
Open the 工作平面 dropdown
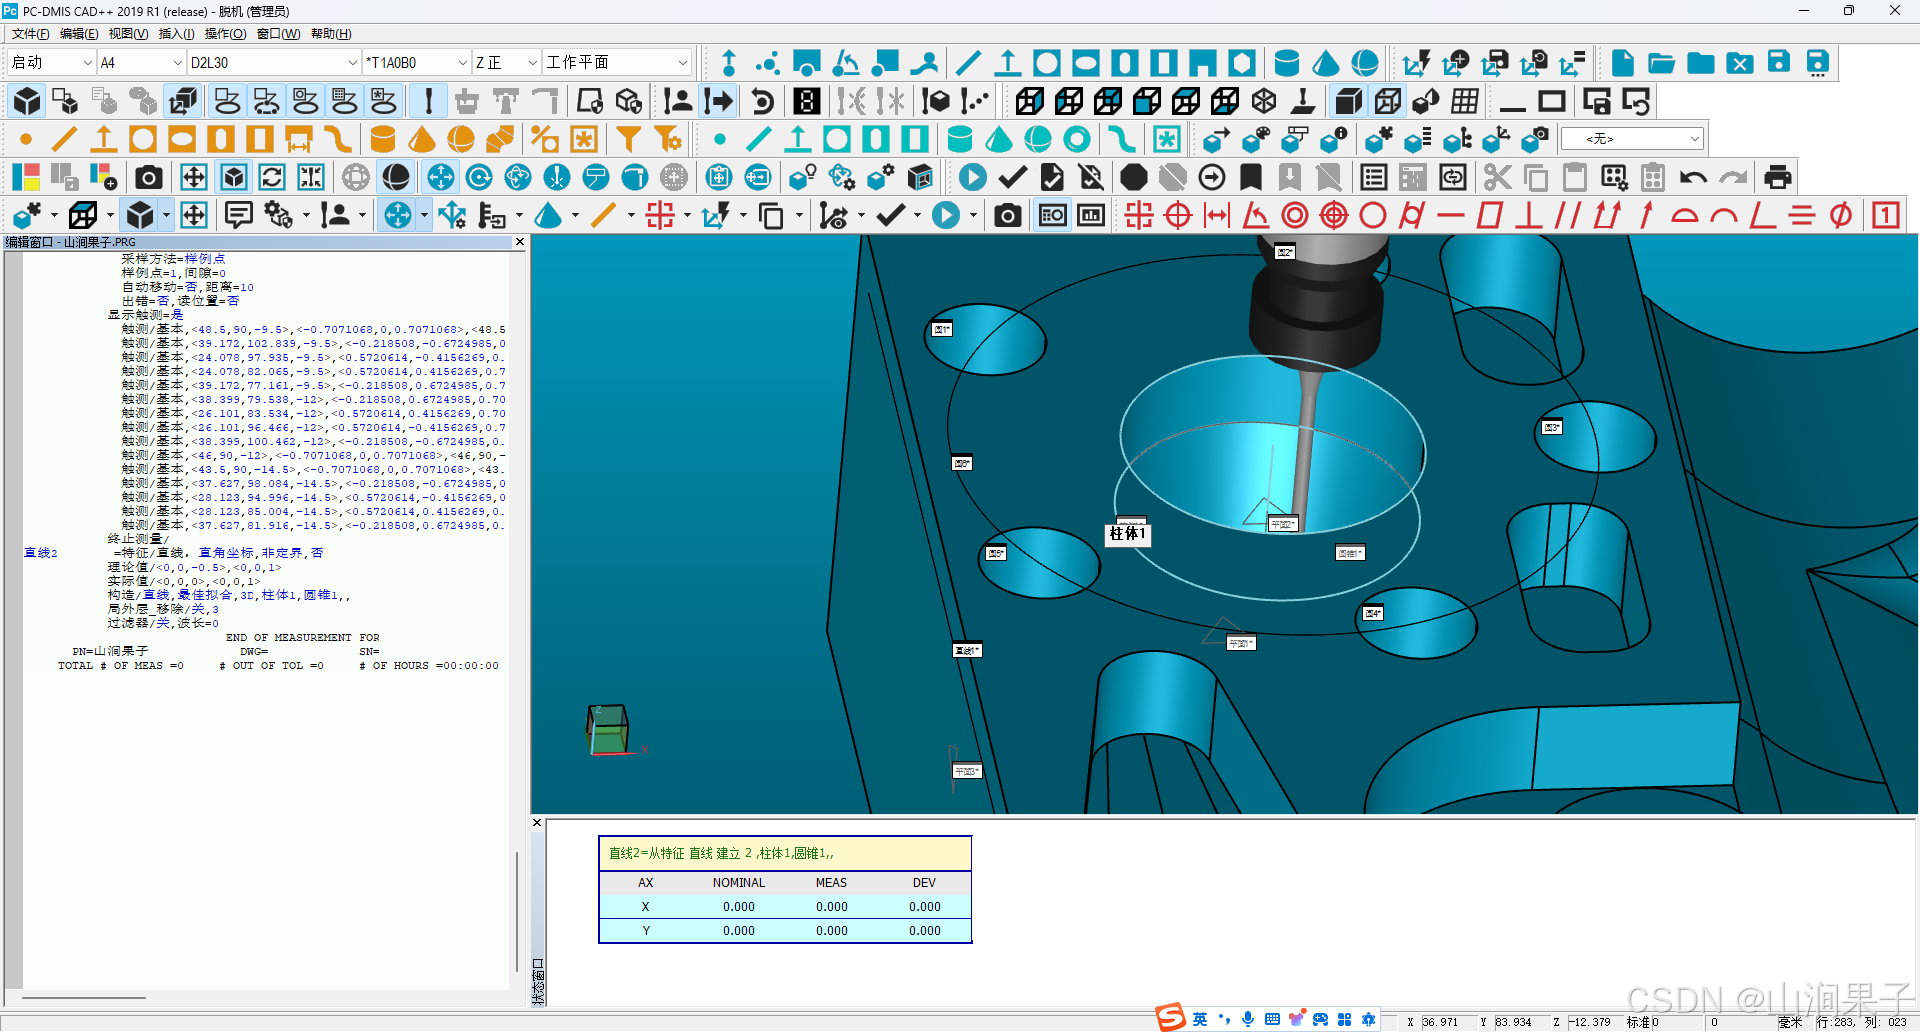[617, 62]
